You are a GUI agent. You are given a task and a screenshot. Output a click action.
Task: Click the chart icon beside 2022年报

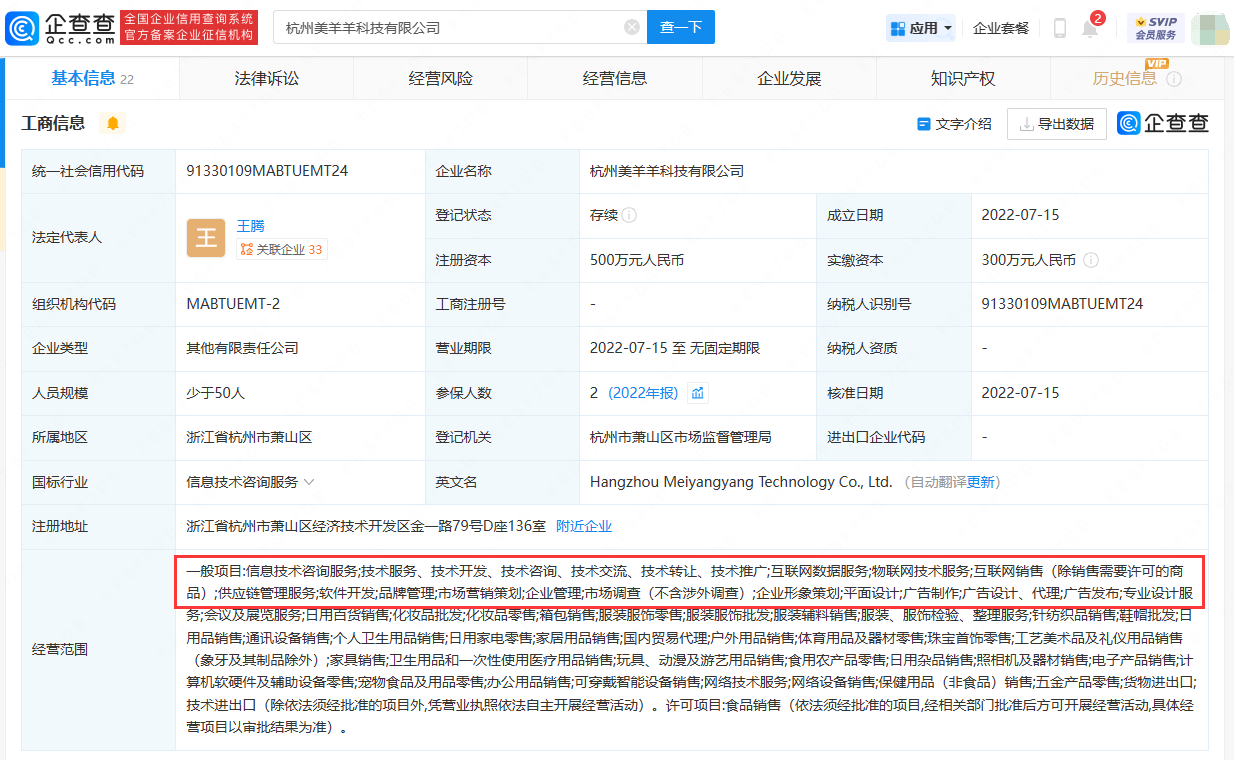tap(698, 393)
